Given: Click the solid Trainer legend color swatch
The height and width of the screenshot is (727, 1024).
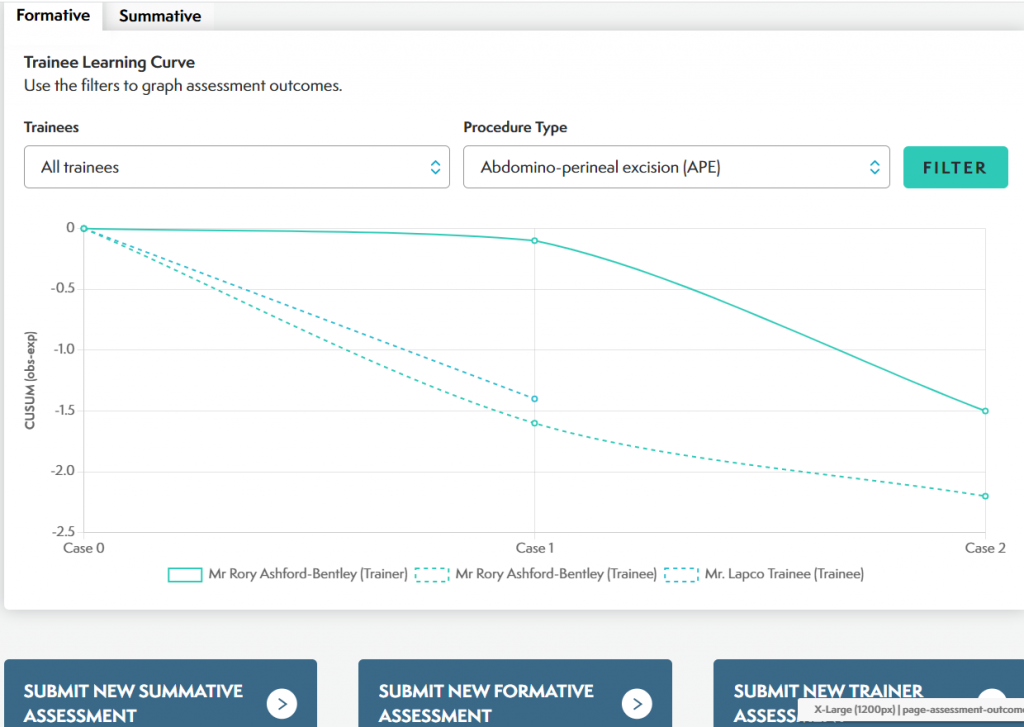Looking at the screenshot, I should 185,574.
